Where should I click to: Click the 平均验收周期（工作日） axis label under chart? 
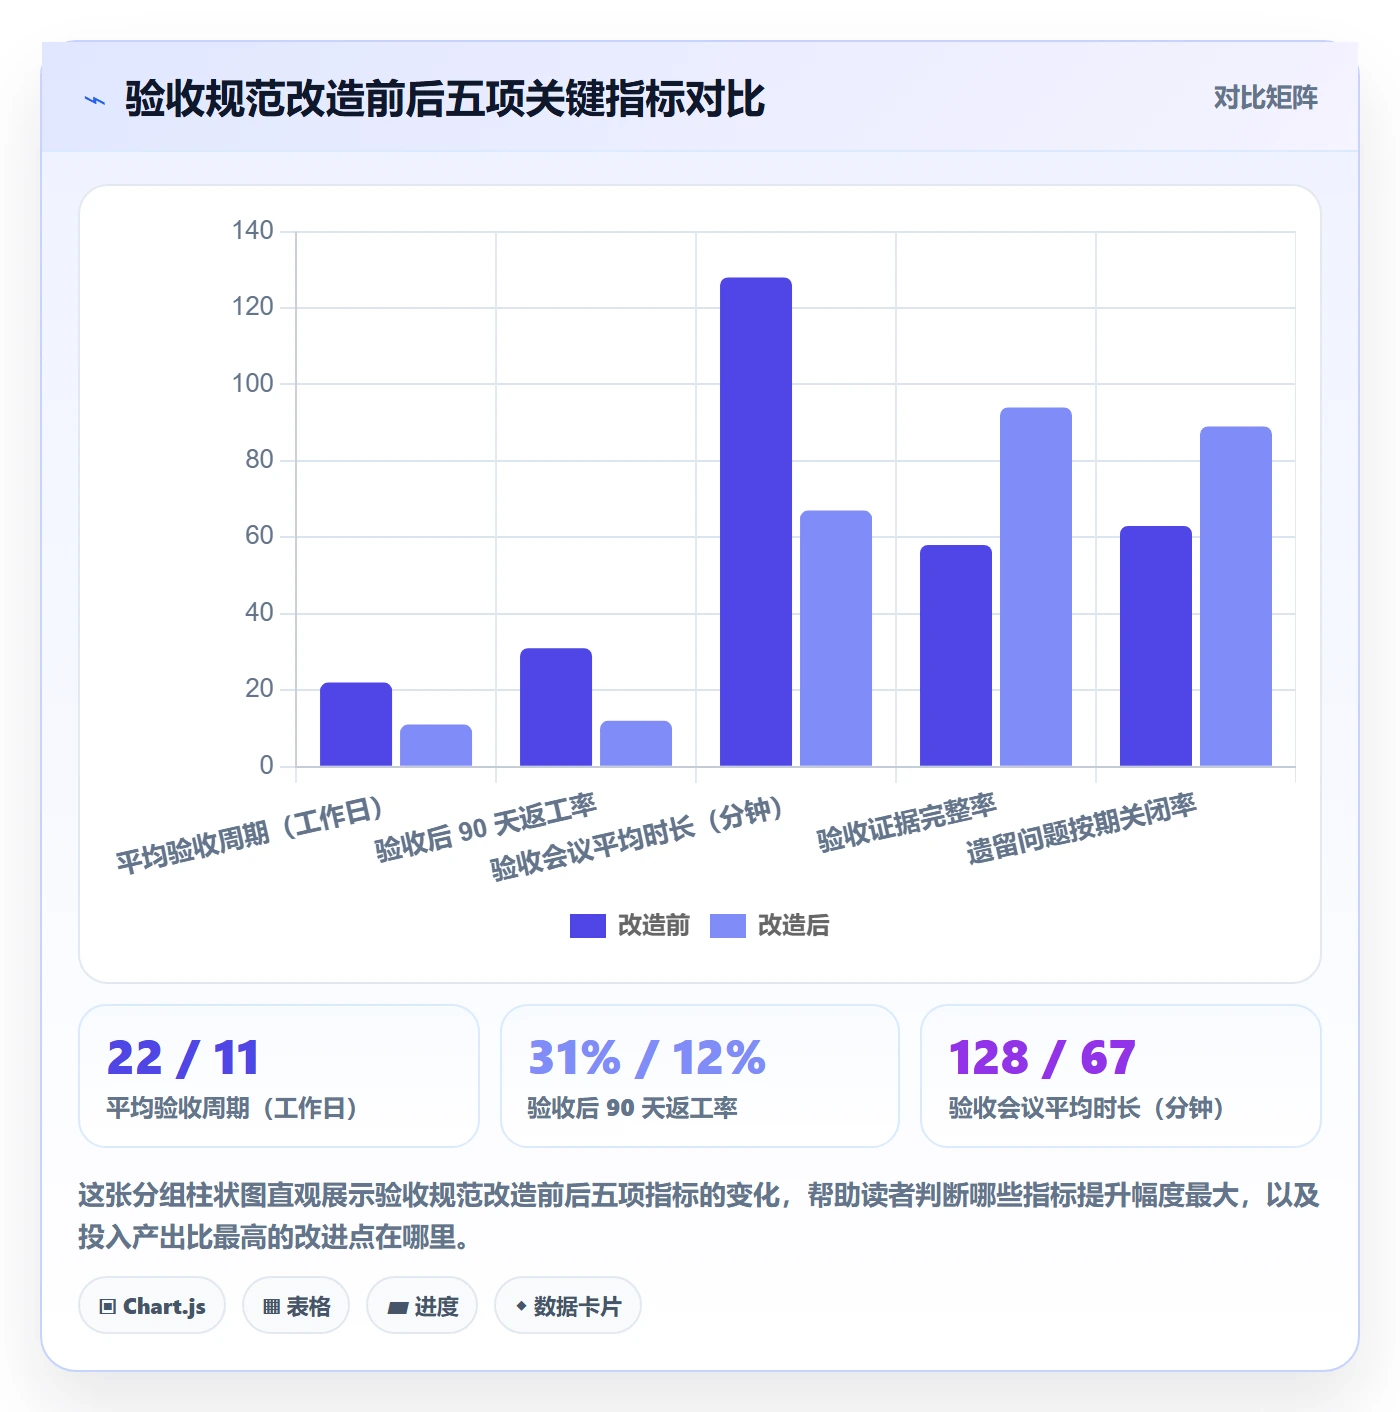click(249, 835)
